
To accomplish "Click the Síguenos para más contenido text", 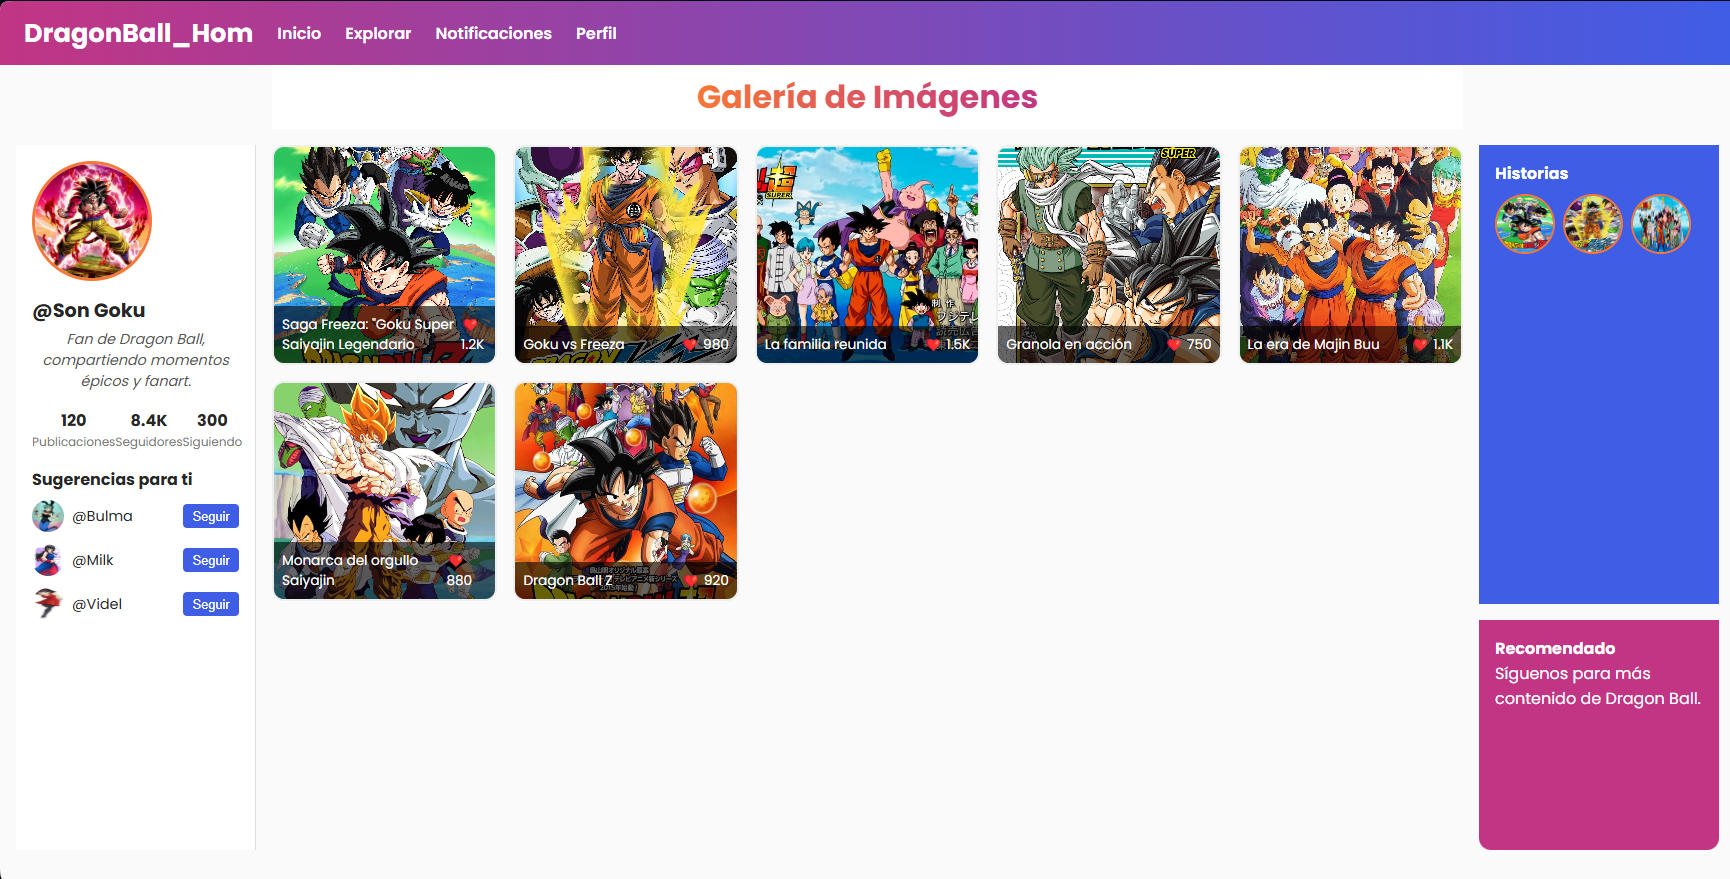I will 1598,686.
